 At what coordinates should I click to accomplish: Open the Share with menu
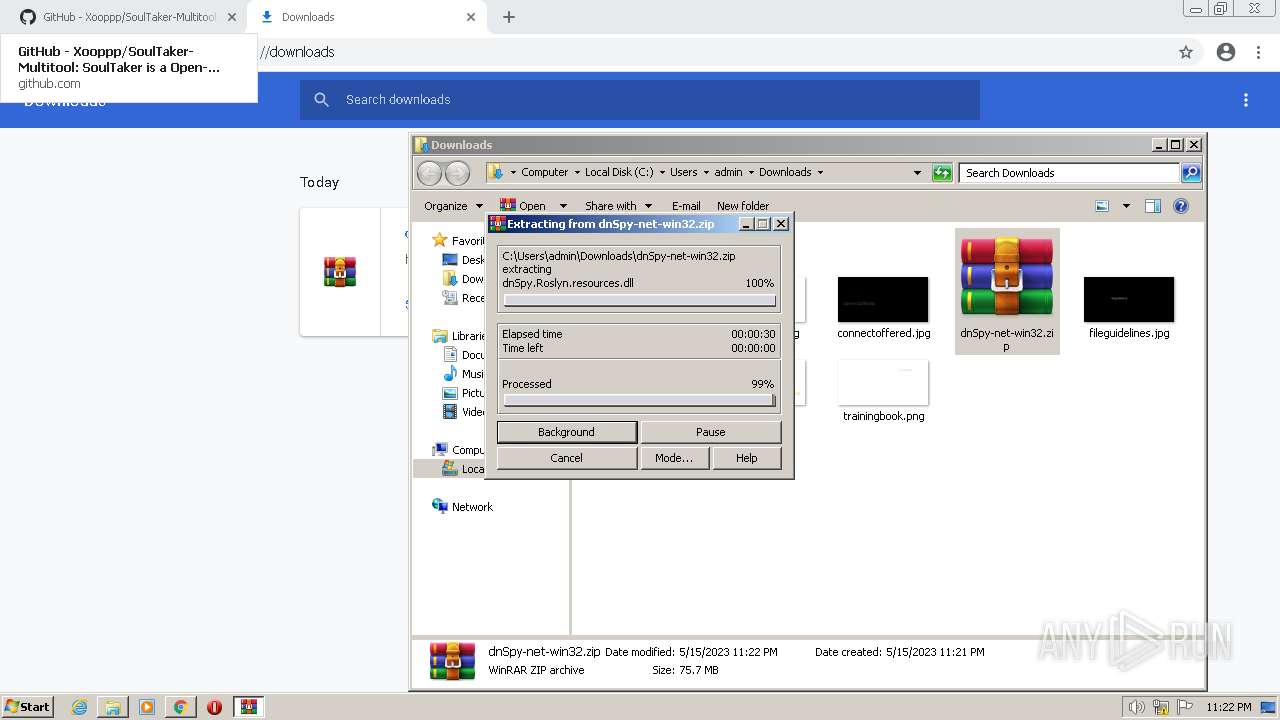[617, 206]
